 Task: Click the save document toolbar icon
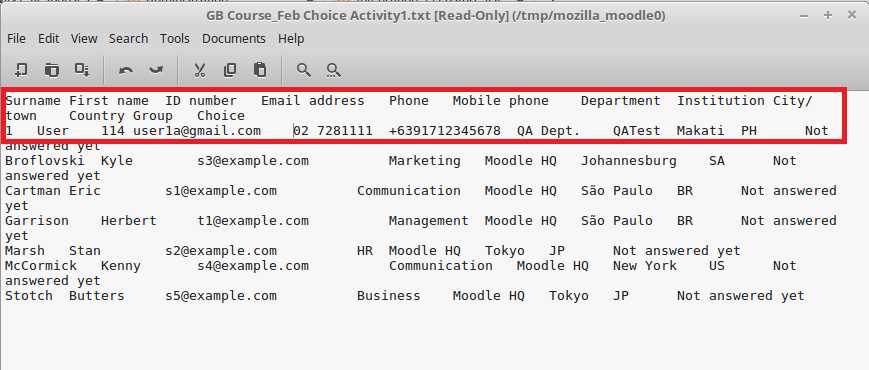click(x=83, y=70)
